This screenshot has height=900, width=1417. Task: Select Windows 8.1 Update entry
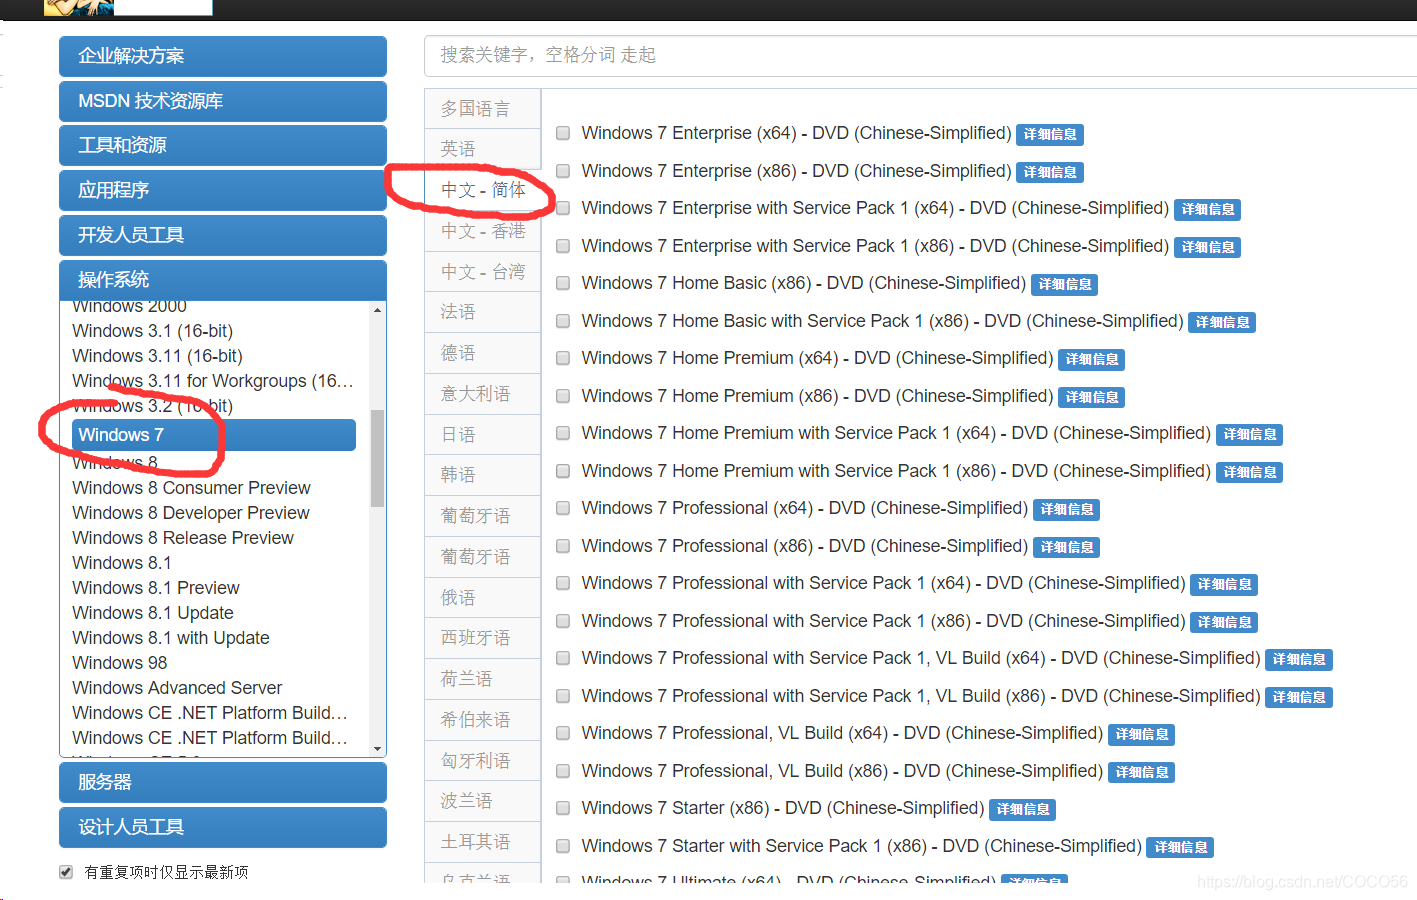pos(153,613)
